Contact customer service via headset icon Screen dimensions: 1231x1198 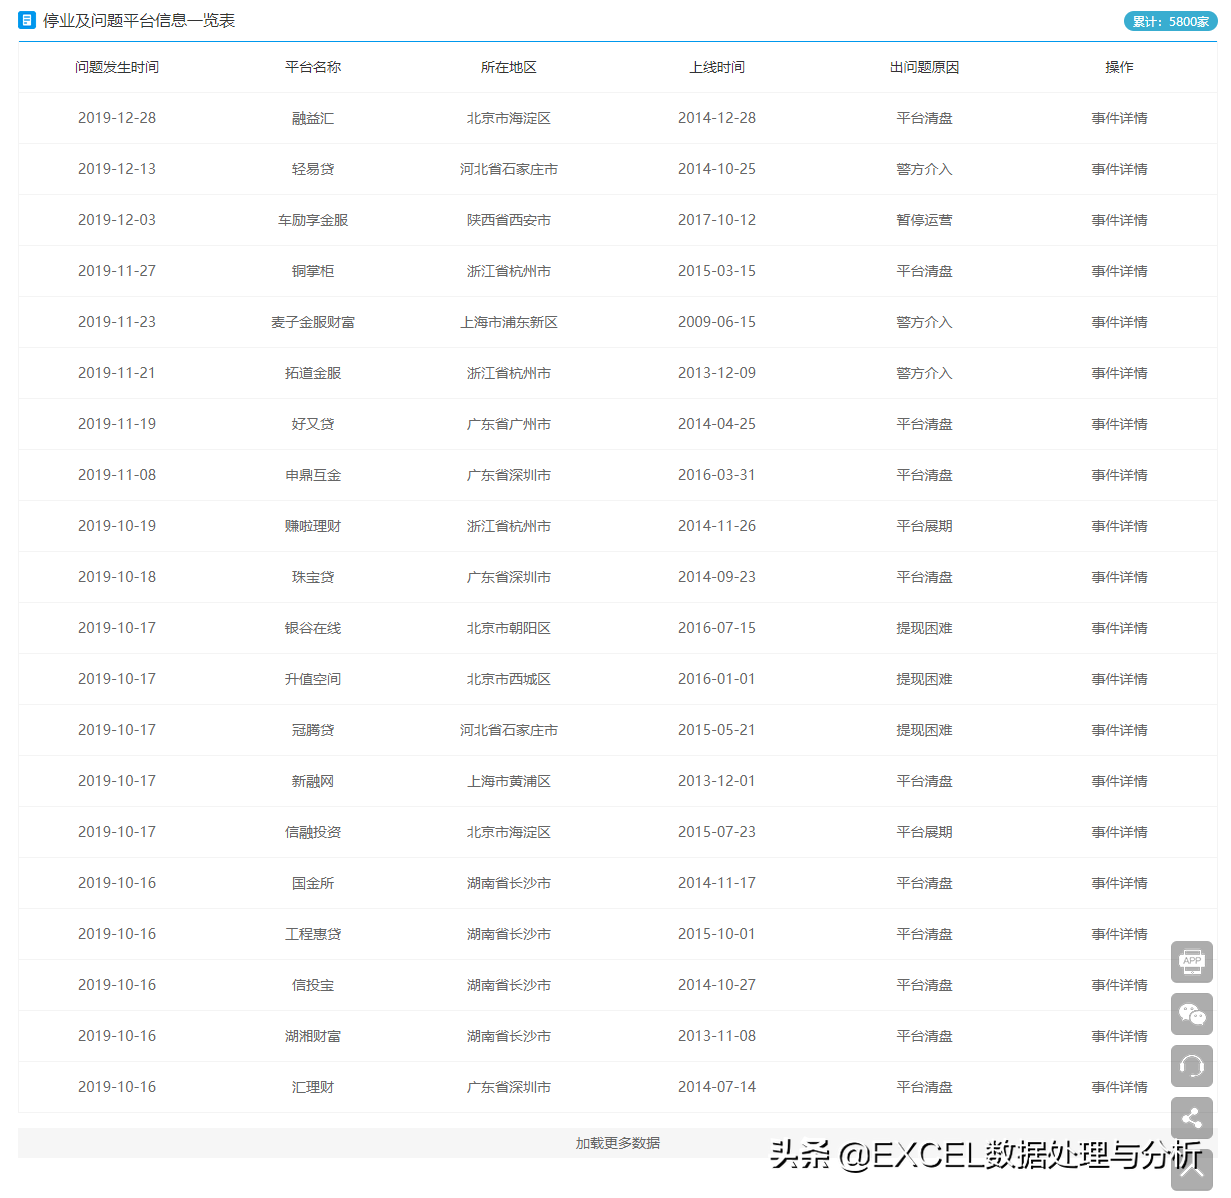click(1192, 1066)
